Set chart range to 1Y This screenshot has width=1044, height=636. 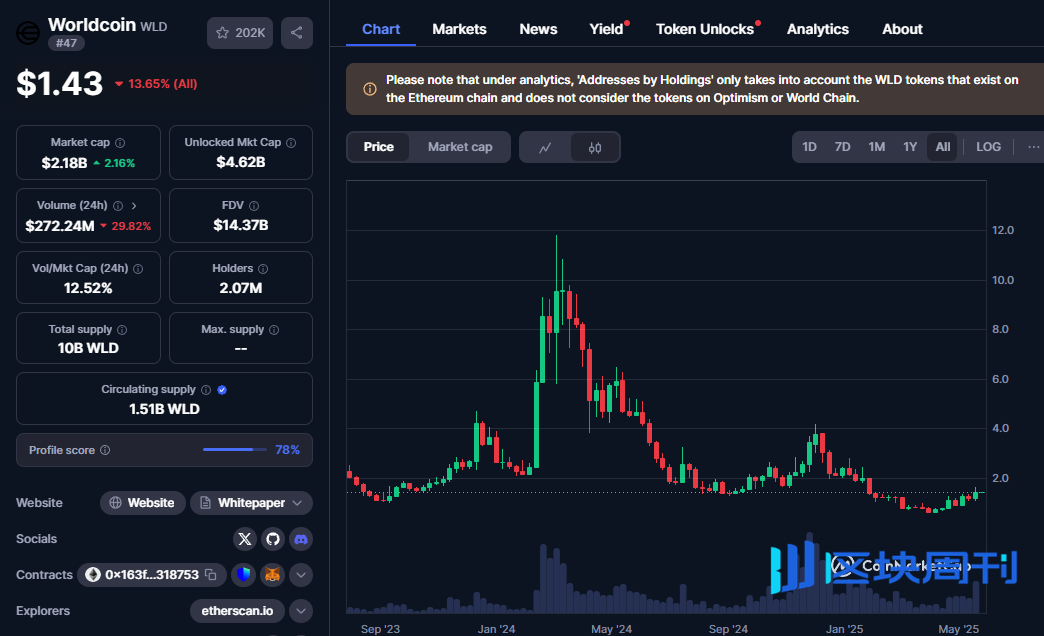coord(910,147)
